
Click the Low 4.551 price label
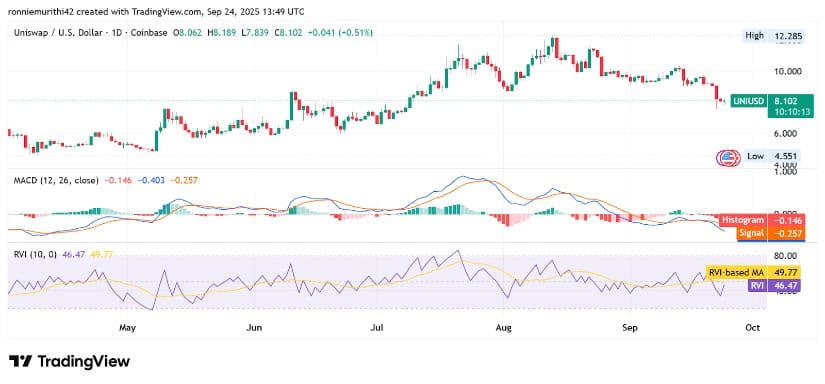point(773,156)
